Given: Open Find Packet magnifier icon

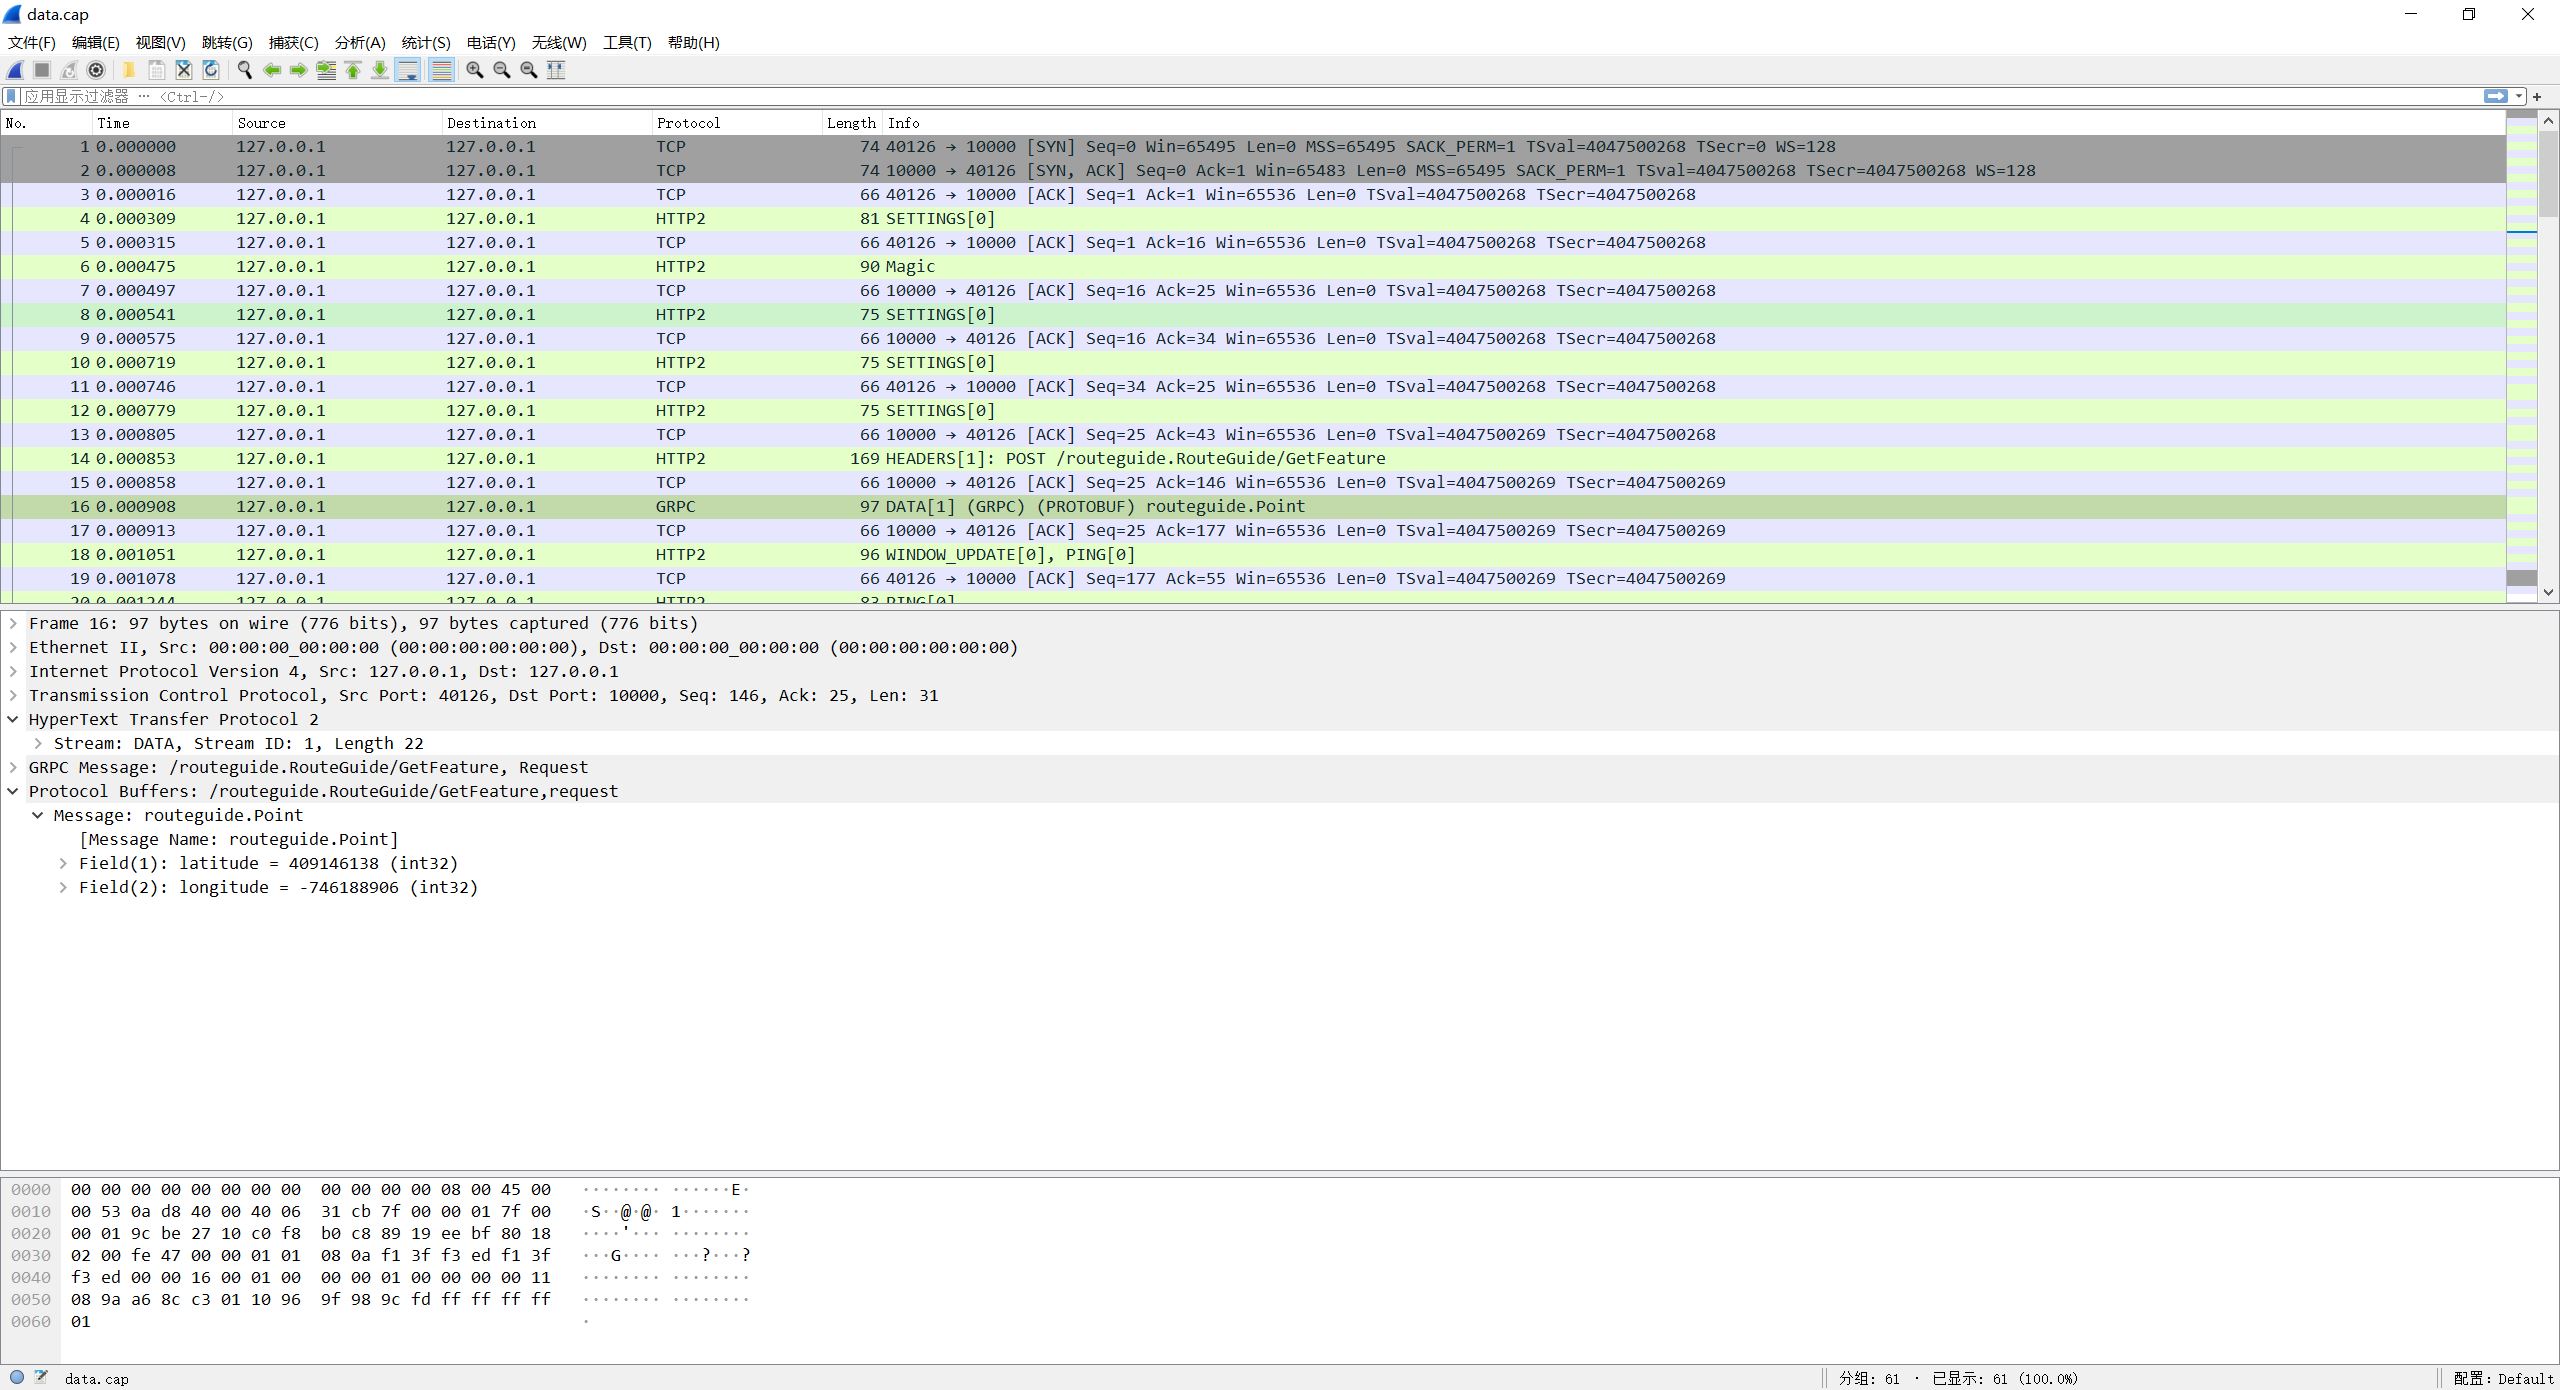Looking at the screenshot, I should (244, 70).
